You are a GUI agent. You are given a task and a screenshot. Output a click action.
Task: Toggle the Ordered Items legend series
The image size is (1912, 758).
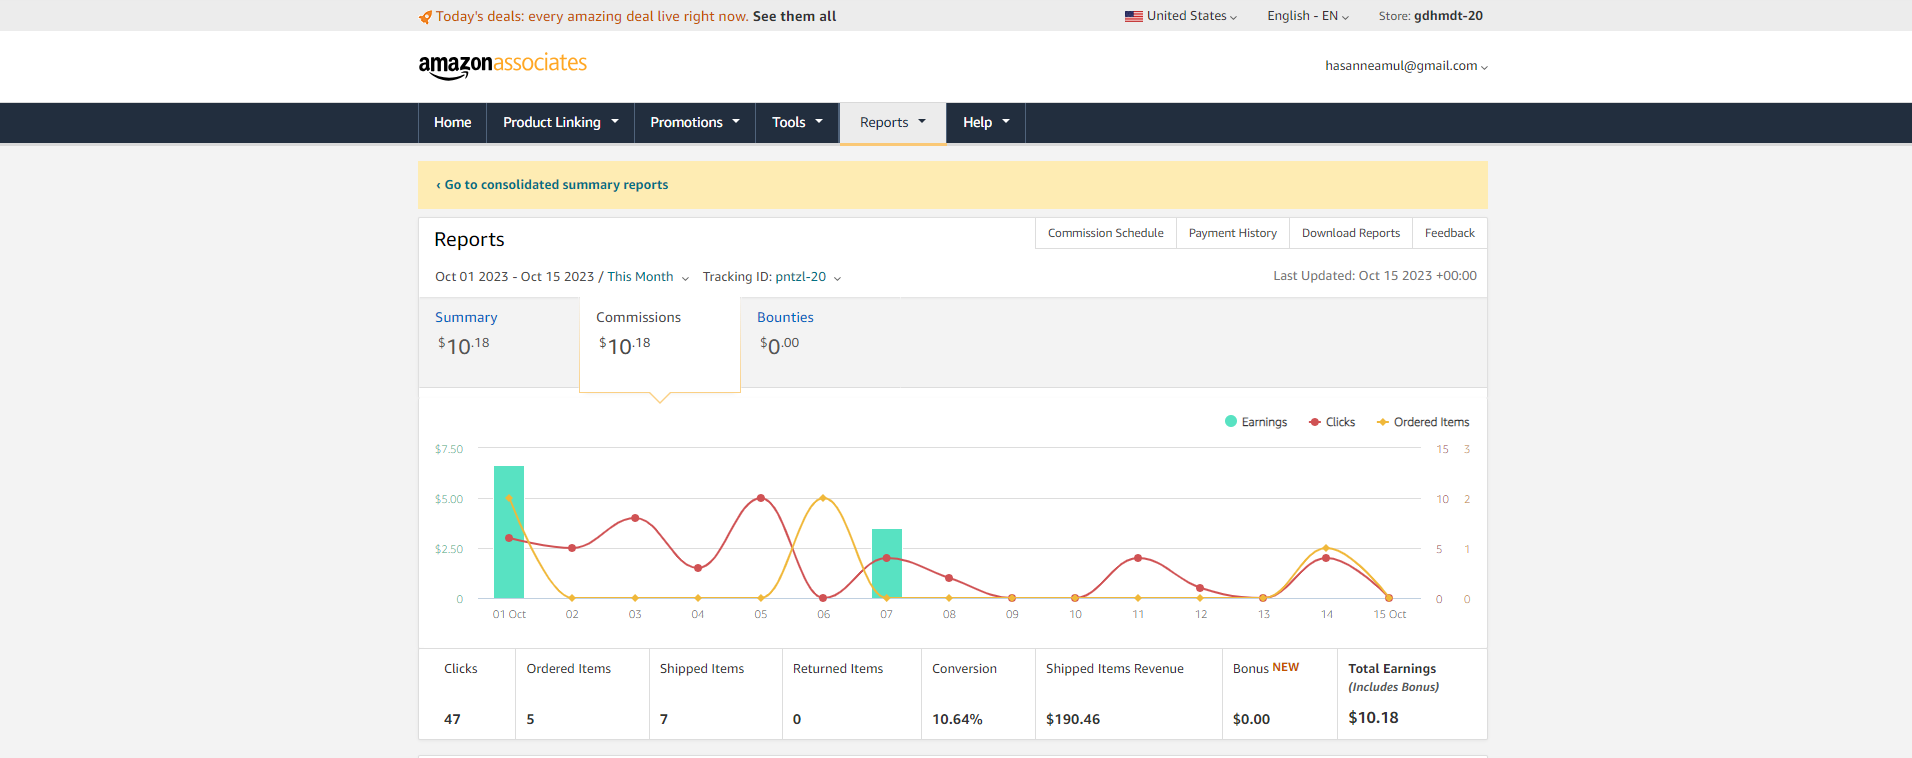[x=1423, y=422]
